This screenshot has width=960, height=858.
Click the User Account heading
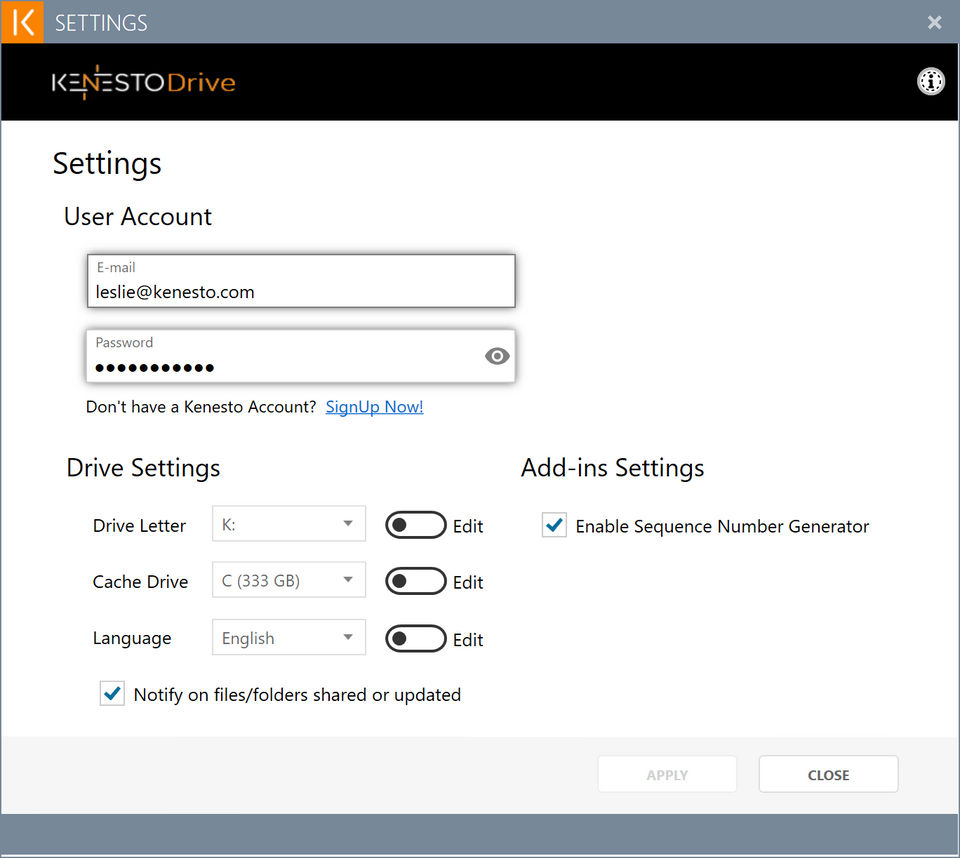(138, 217)
